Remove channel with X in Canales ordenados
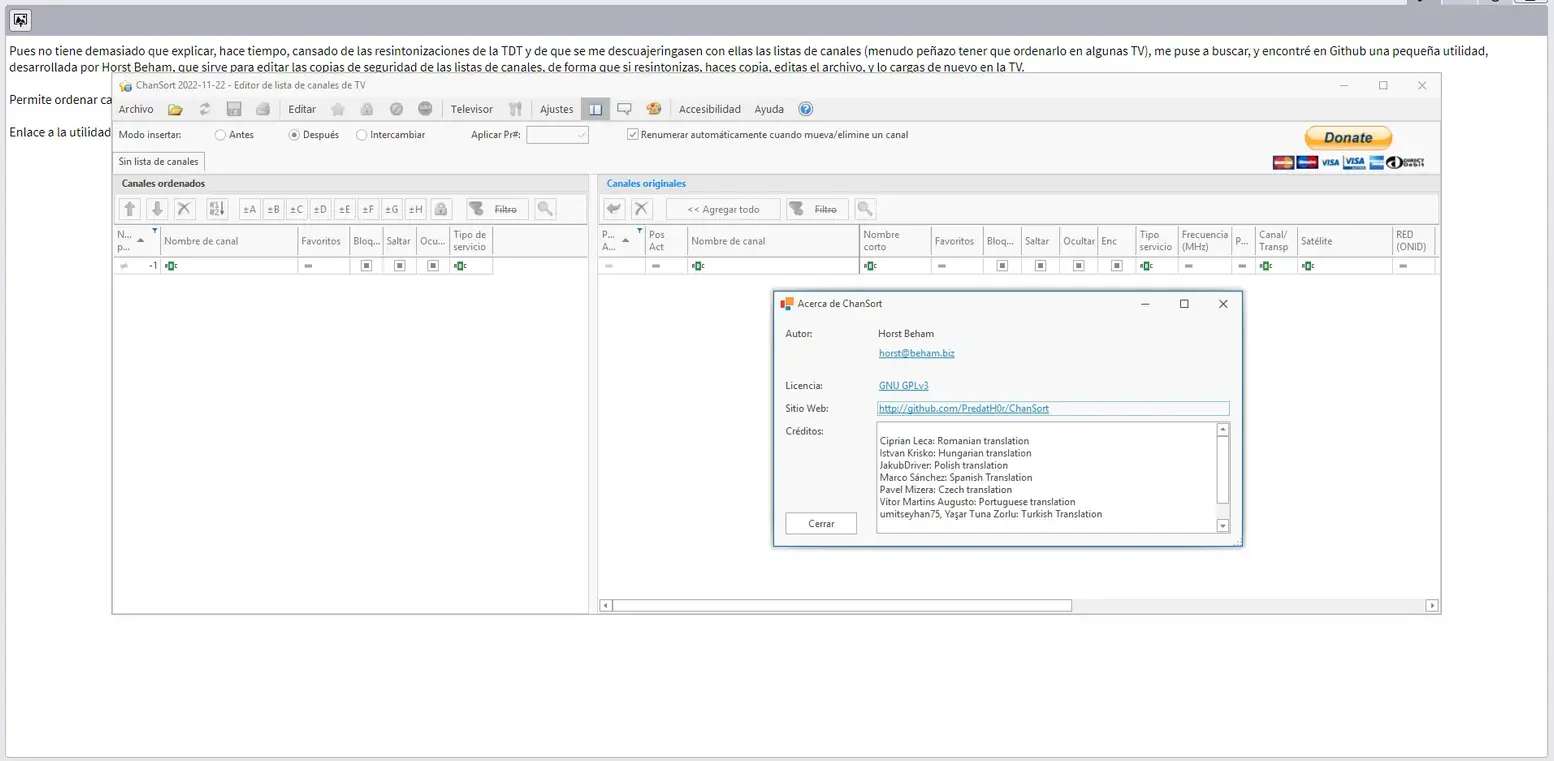The height and width of the screenshot is (761, 1554). point(184,209)
